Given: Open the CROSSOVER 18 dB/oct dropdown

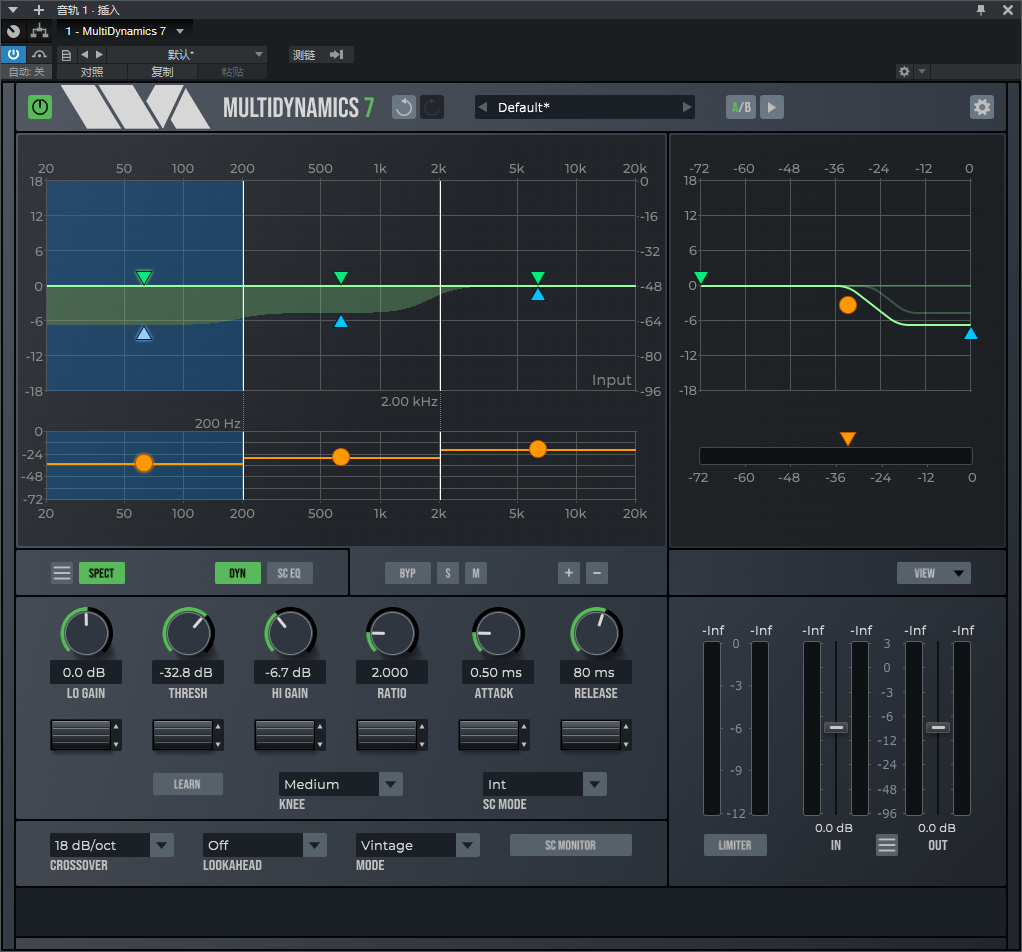Looking at the screenshot, I should 111,845.
